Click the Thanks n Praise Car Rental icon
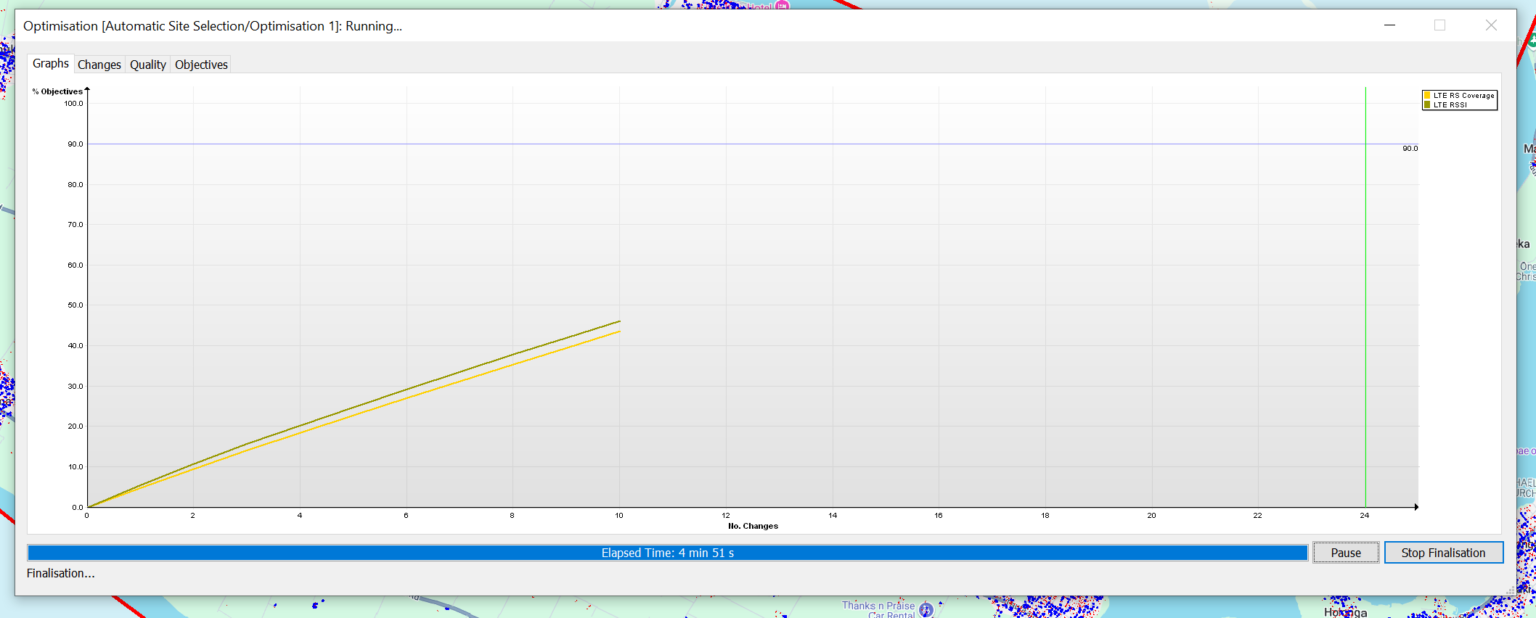This screenshot has width=1536, height=618. click(926, 609)
